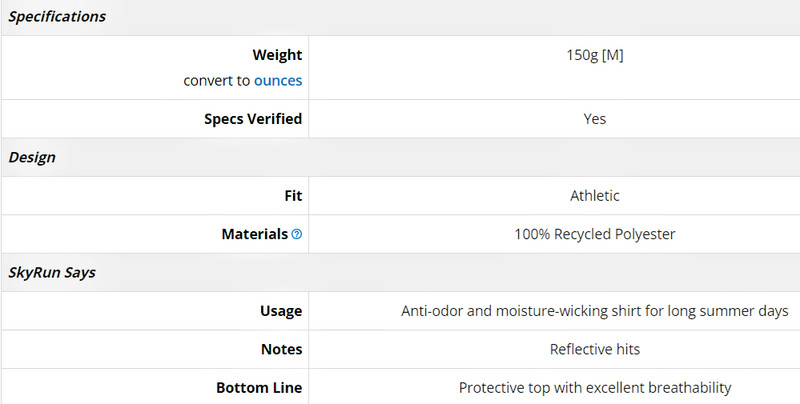Open the ounces conversion link
The height and width of the screenshot is (404, 800).
(278, 81)
